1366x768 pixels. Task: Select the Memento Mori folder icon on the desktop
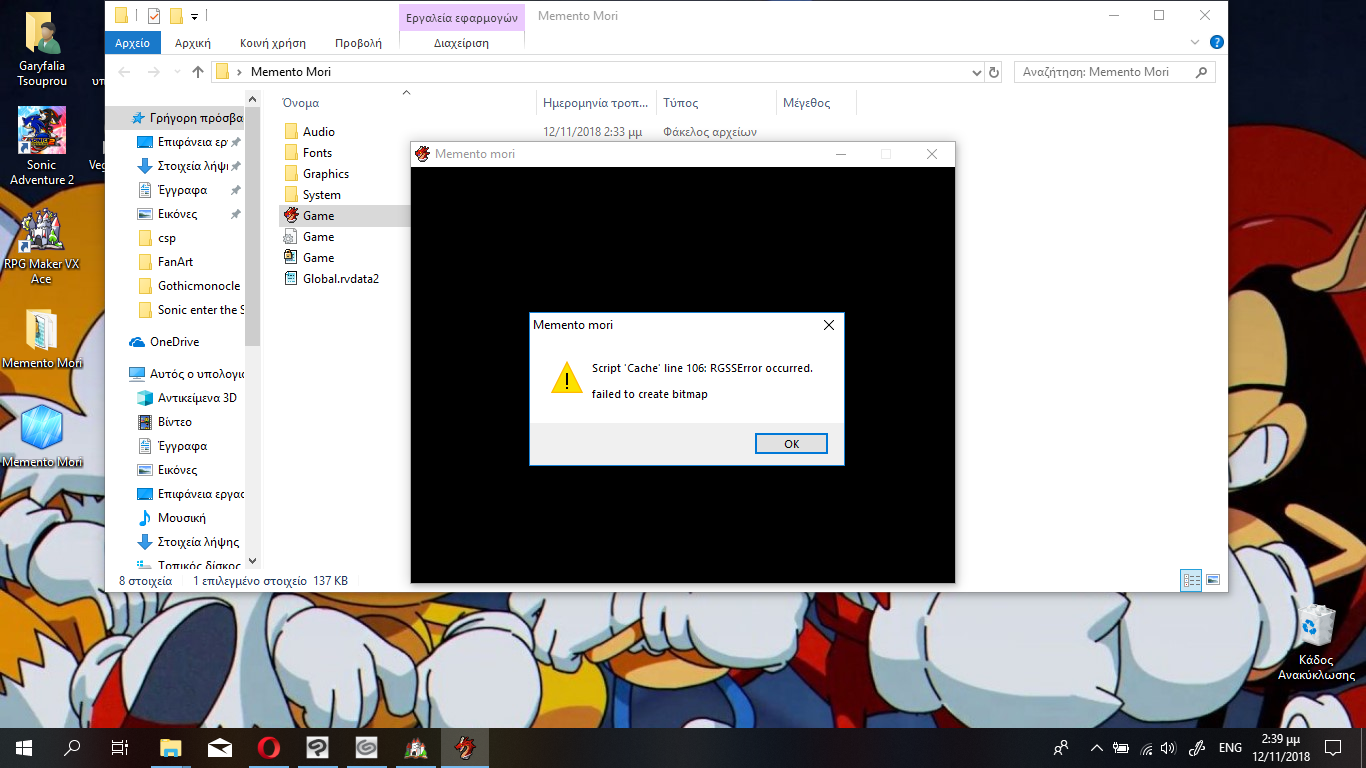click(x=42, y=339)
